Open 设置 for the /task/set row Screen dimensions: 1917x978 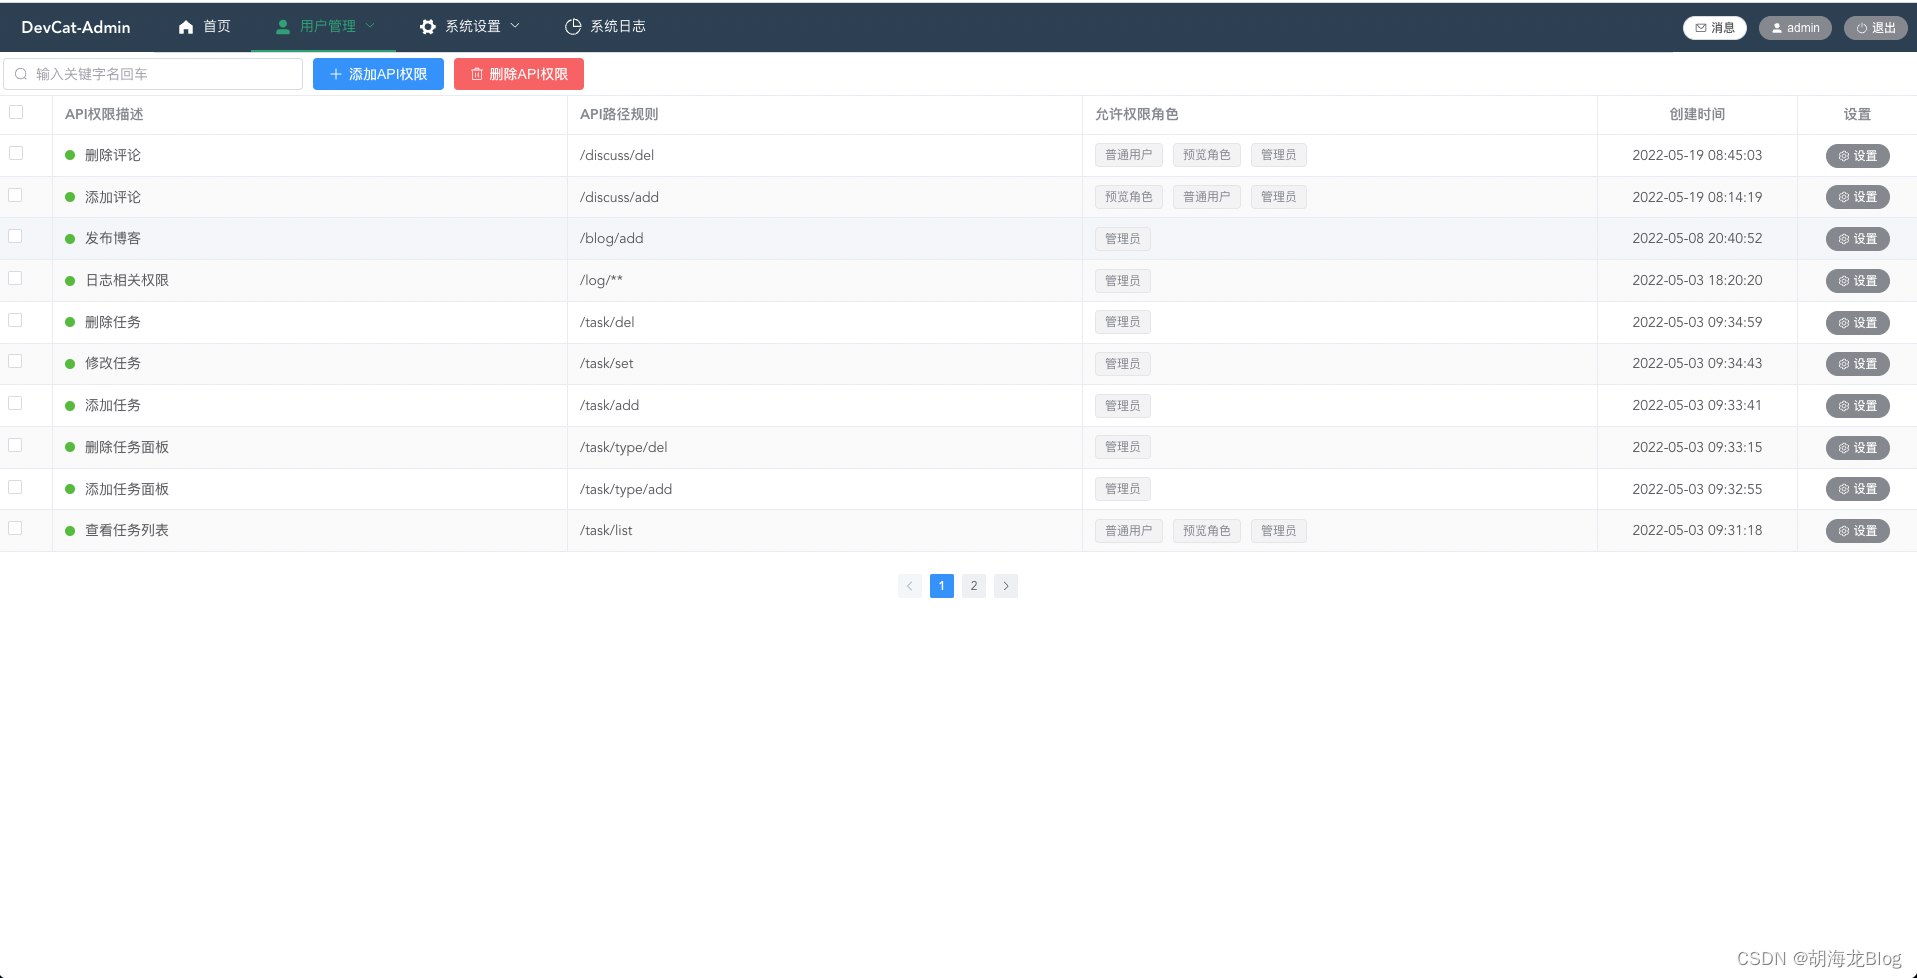point(1857,364)
